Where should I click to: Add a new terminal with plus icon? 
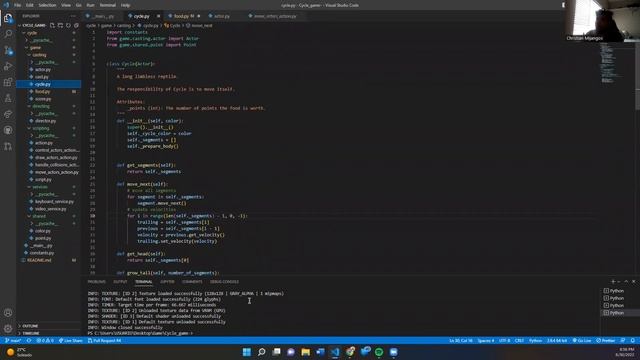613,282
